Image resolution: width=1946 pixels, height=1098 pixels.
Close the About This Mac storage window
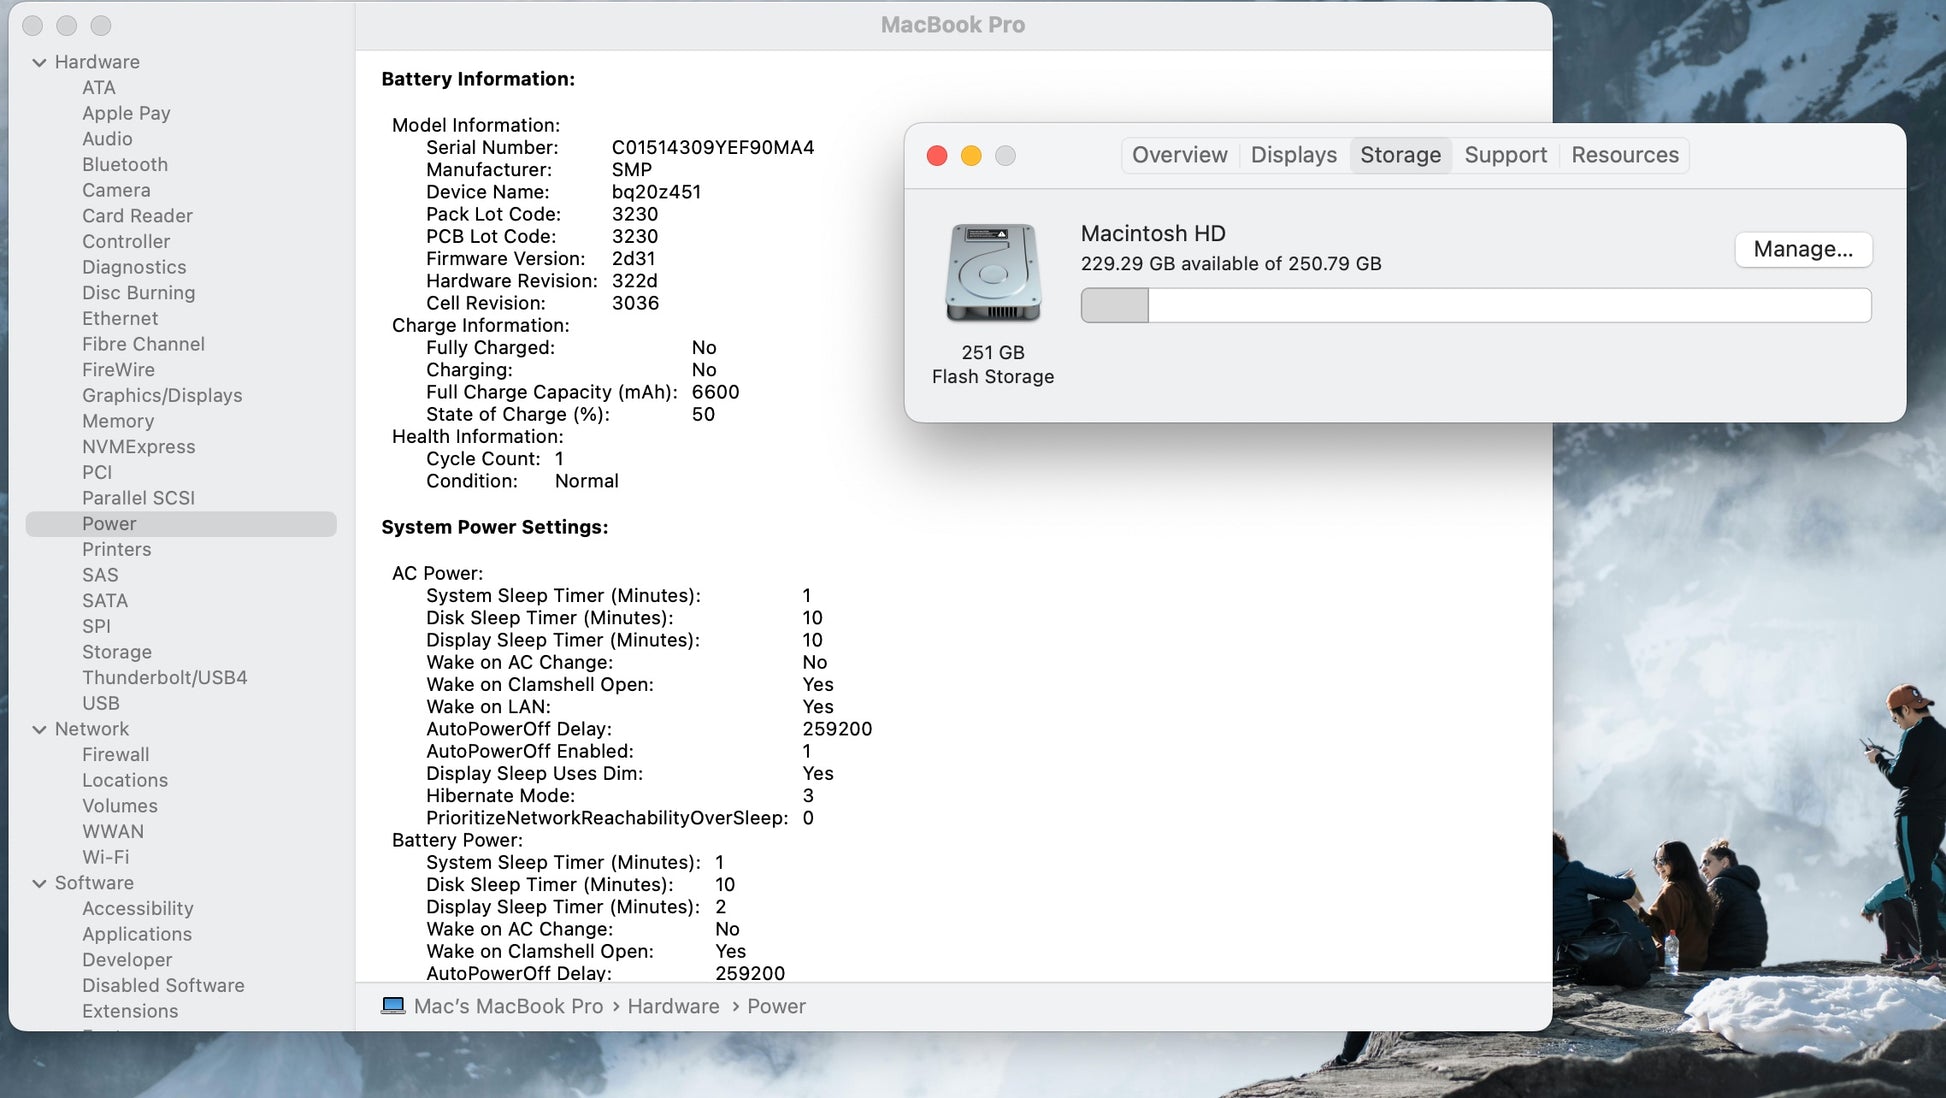(x=937, y=156)
